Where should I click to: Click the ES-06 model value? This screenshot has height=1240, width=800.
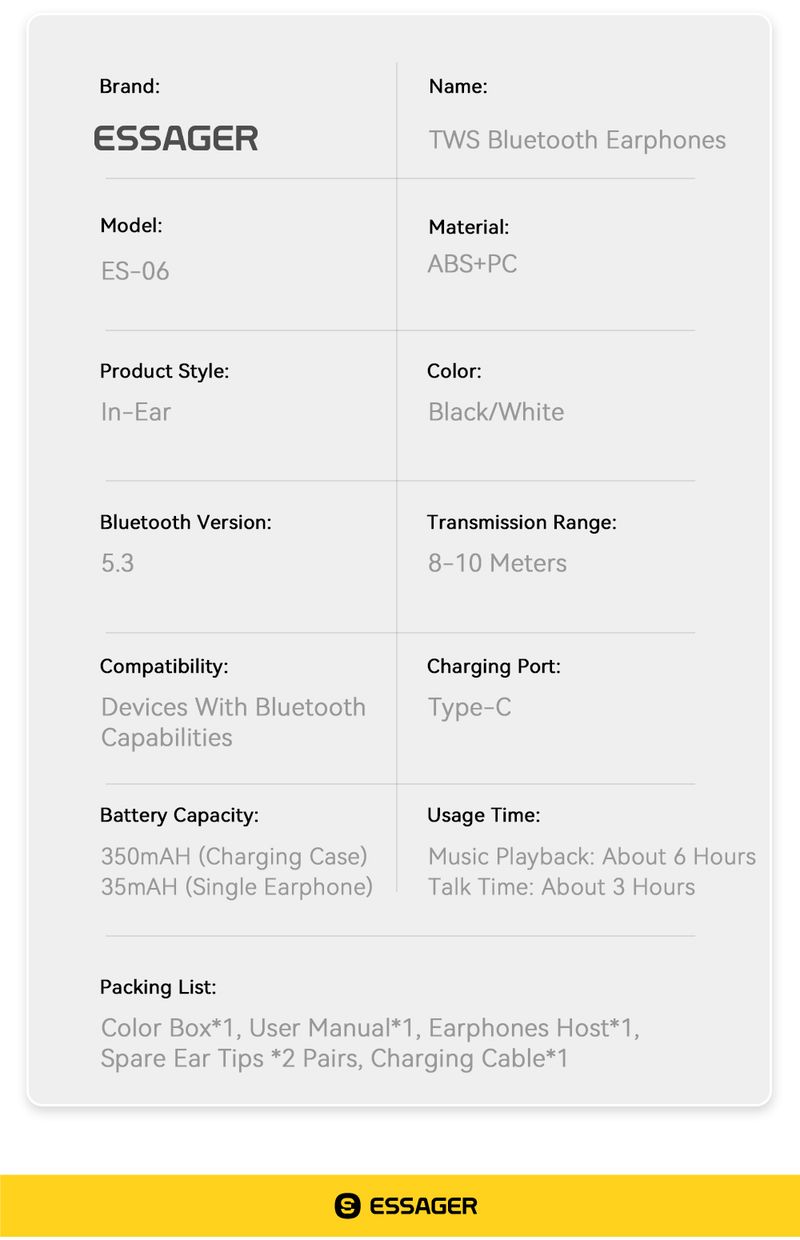coord(135,271)
